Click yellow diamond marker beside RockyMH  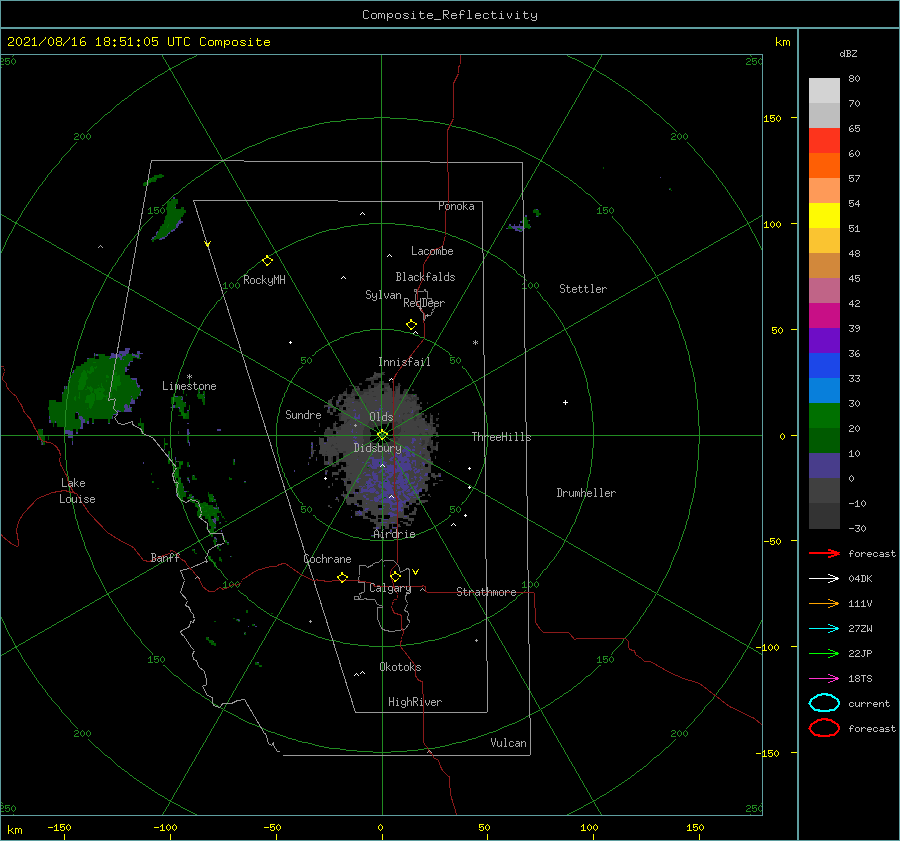pyautogui.click(x=267, y=261)
